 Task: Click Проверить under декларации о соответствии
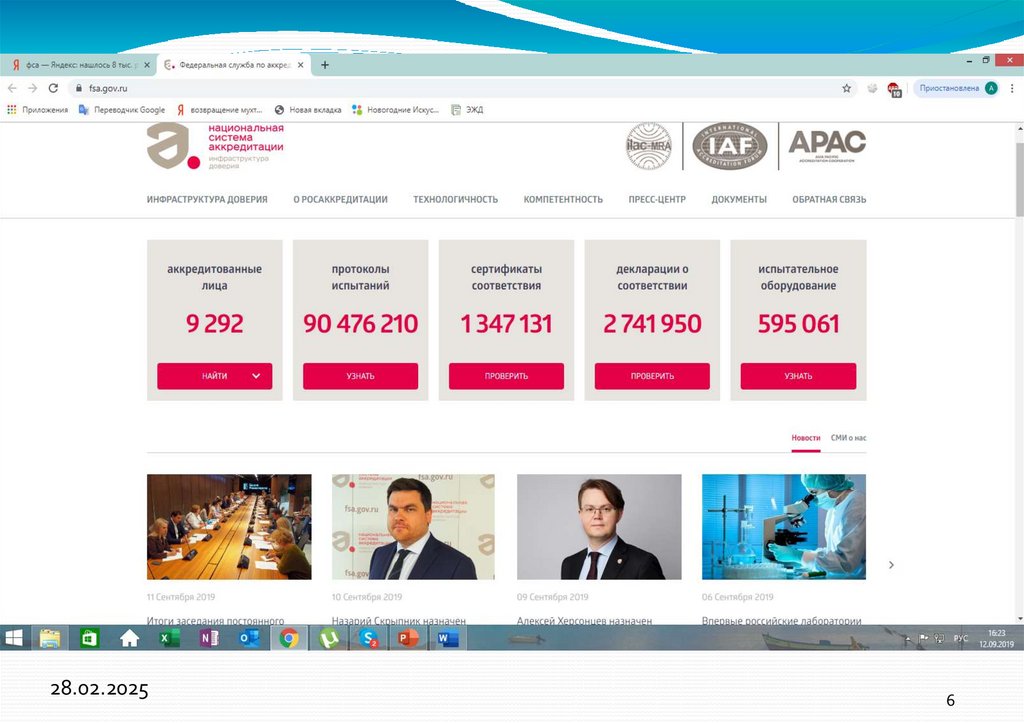[x=652, y=376]
